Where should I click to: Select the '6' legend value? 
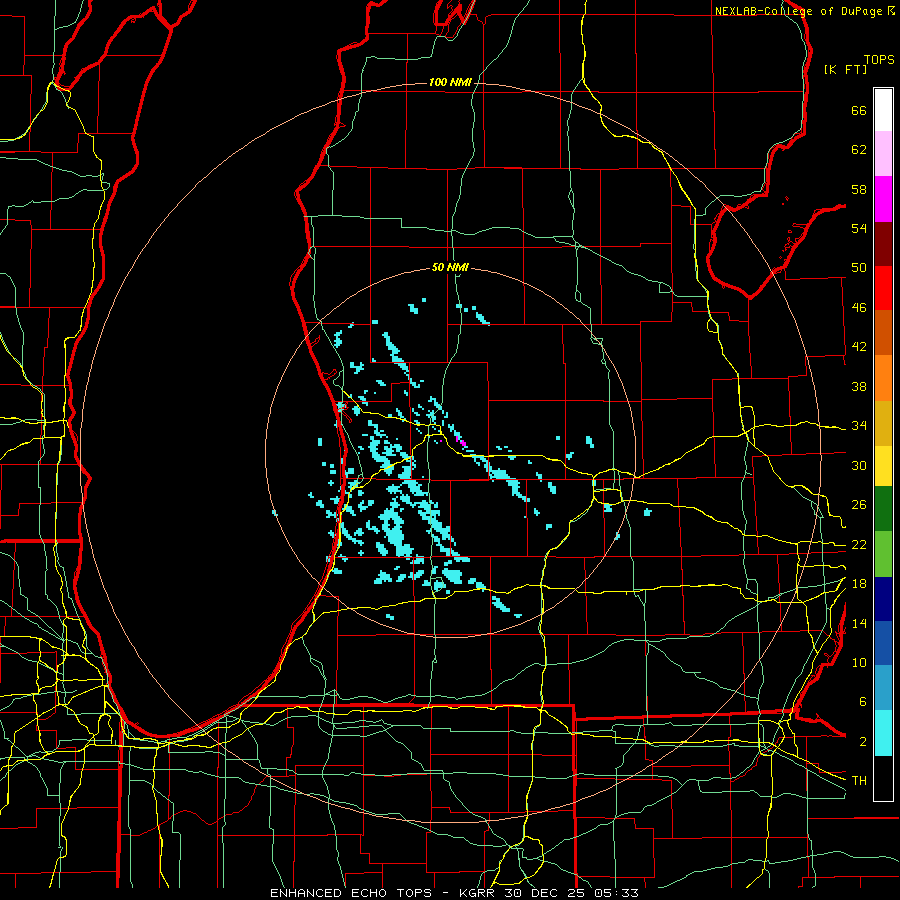[863, 702]
